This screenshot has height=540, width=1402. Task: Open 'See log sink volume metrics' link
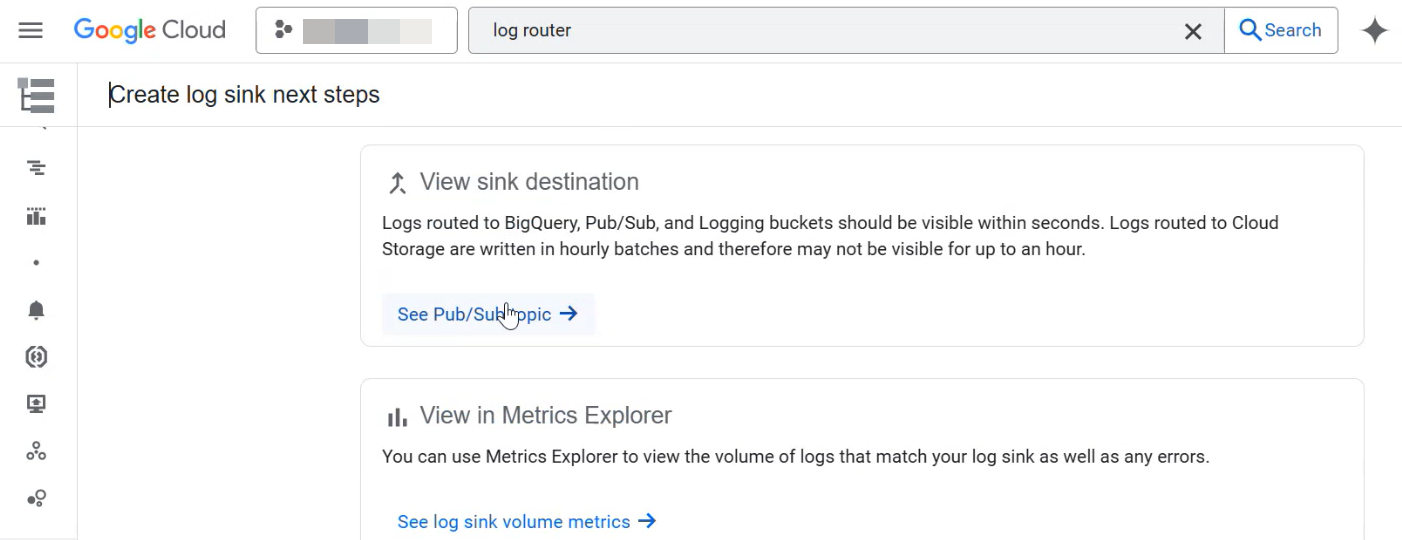pyautogui.click(x=526, y=521)
